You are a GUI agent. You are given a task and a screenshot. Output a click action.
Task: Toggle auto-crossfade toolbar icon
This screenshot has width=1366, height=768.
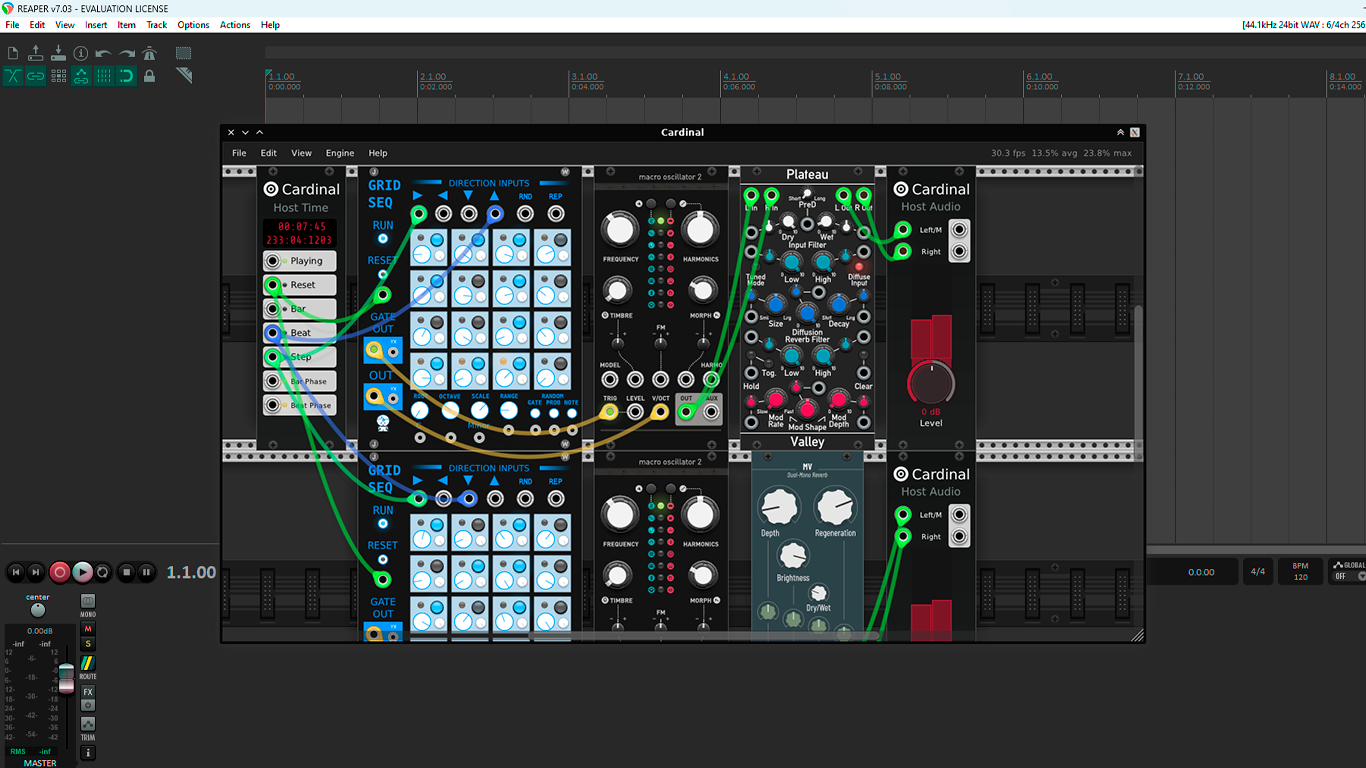(x=13, y=76)
